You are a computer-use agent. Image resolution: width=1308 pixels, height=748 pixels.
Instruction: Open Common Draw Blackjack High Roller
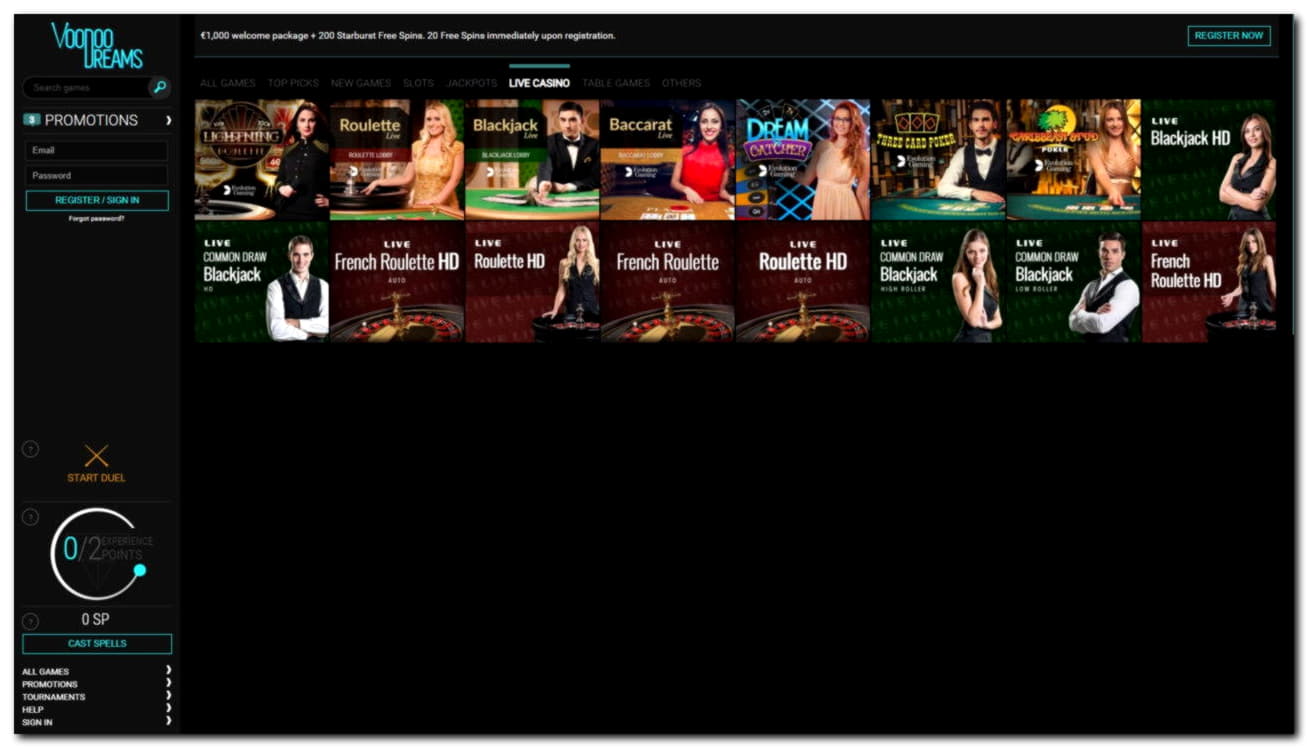click(x=938, y=282)
